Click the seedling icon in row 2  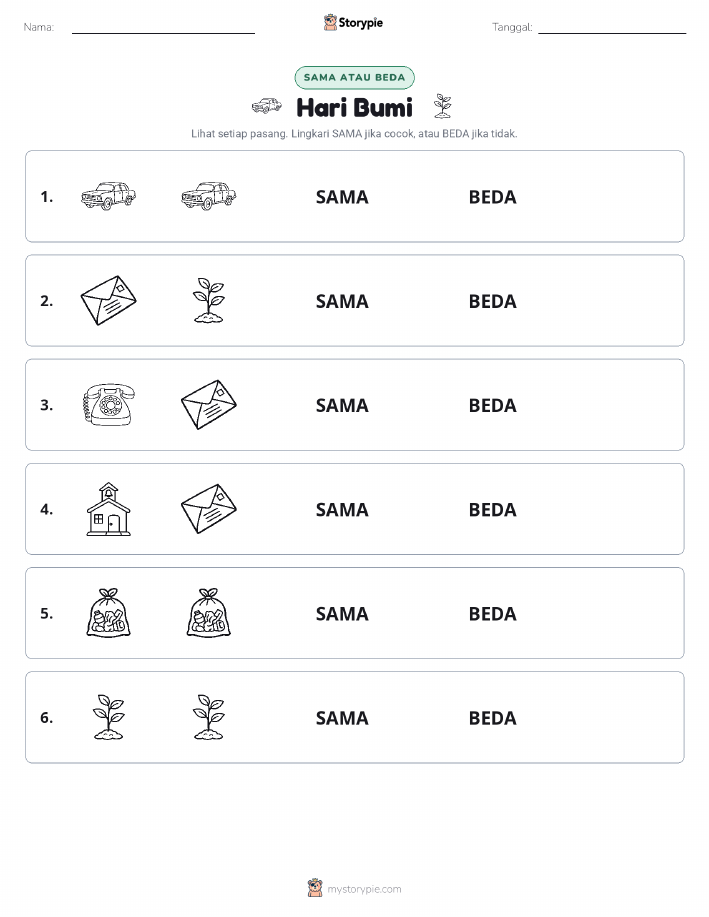pos(209,301)
